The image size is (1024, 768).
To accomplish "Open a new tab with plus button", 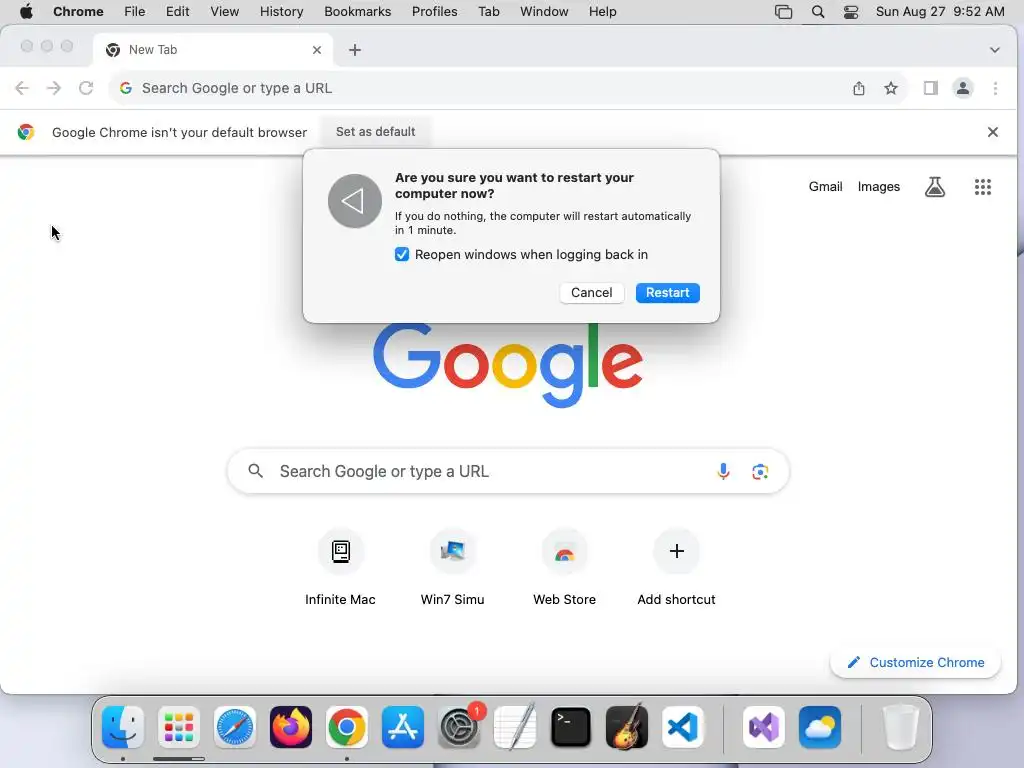I will pyautogui.click(x=355, y=50).
